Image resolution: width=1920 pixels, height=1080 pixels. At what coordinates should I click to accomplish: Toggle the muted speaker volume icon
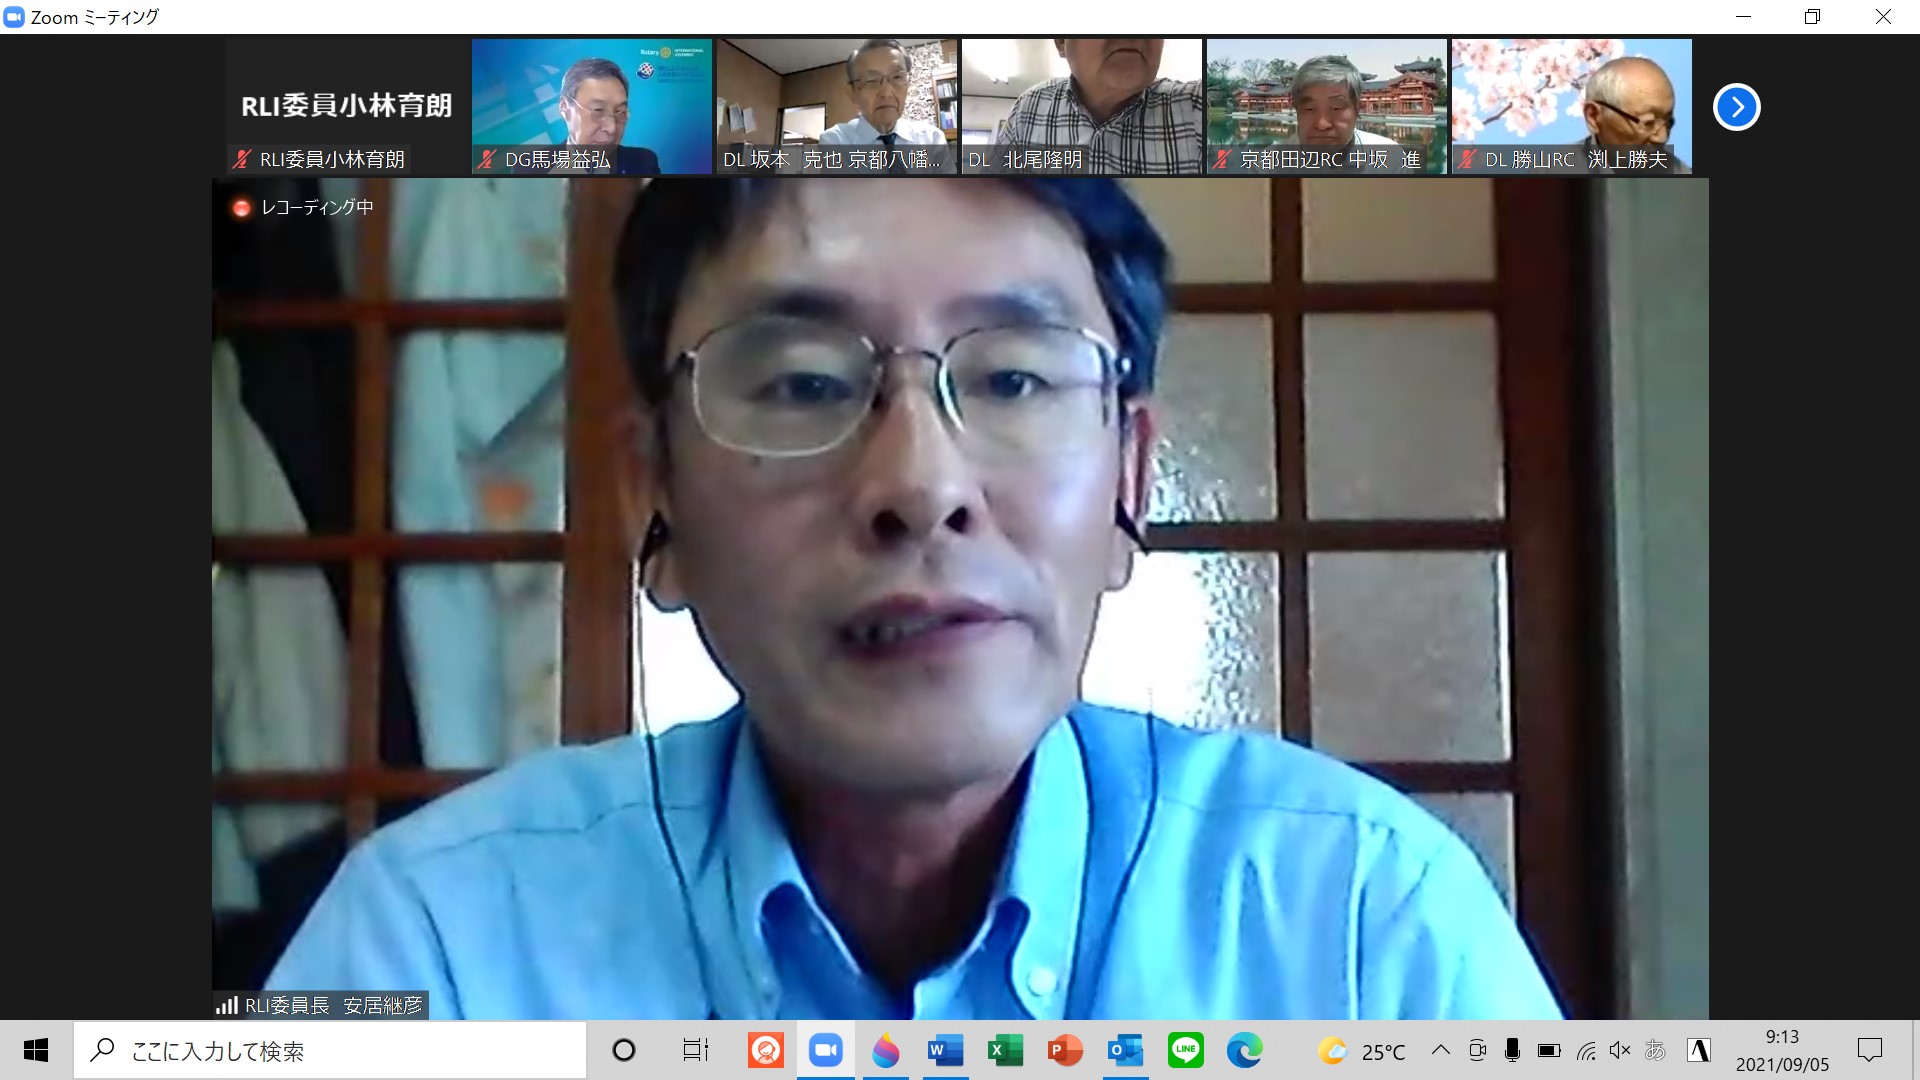click(1620, 1050)
